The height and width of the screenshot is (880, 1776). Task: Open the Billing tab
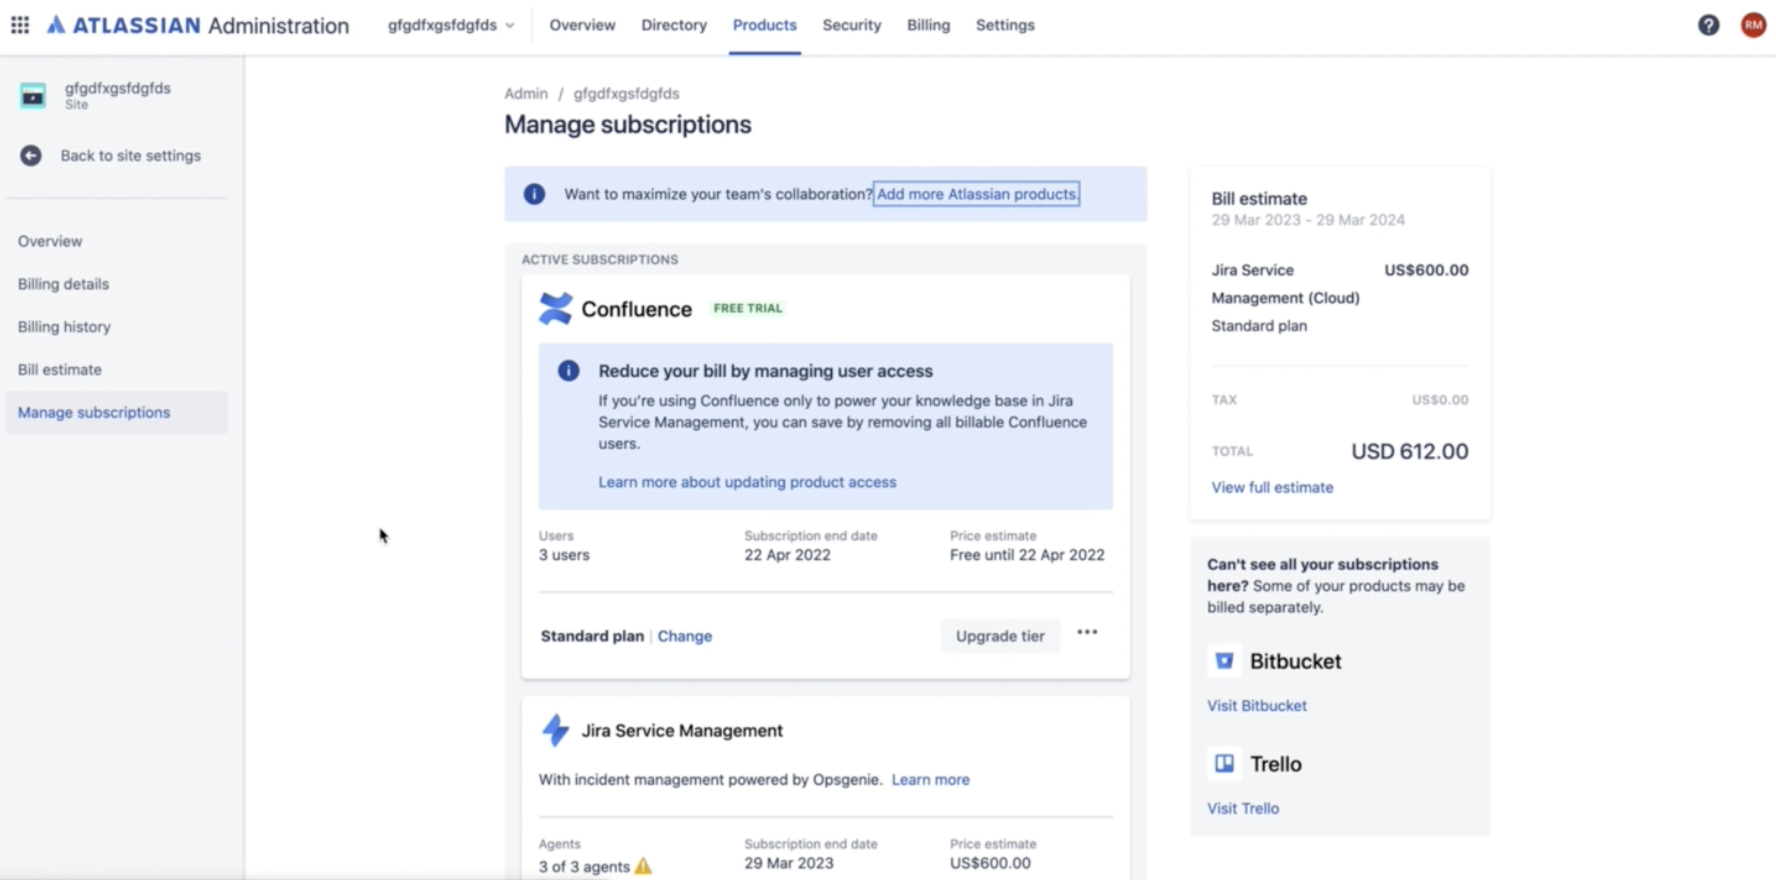(928, 25)
